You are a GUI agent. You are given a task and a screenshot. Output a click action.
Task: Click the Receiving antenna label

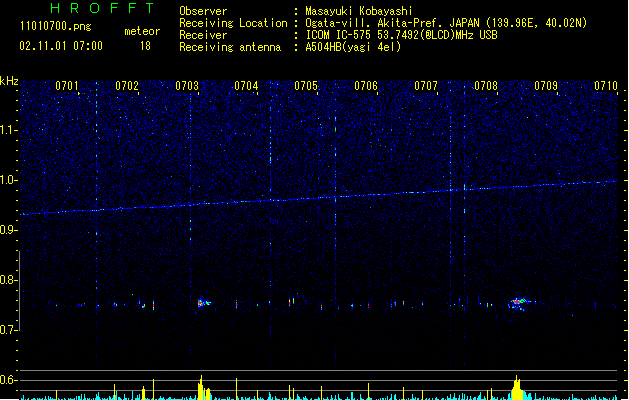230,47
